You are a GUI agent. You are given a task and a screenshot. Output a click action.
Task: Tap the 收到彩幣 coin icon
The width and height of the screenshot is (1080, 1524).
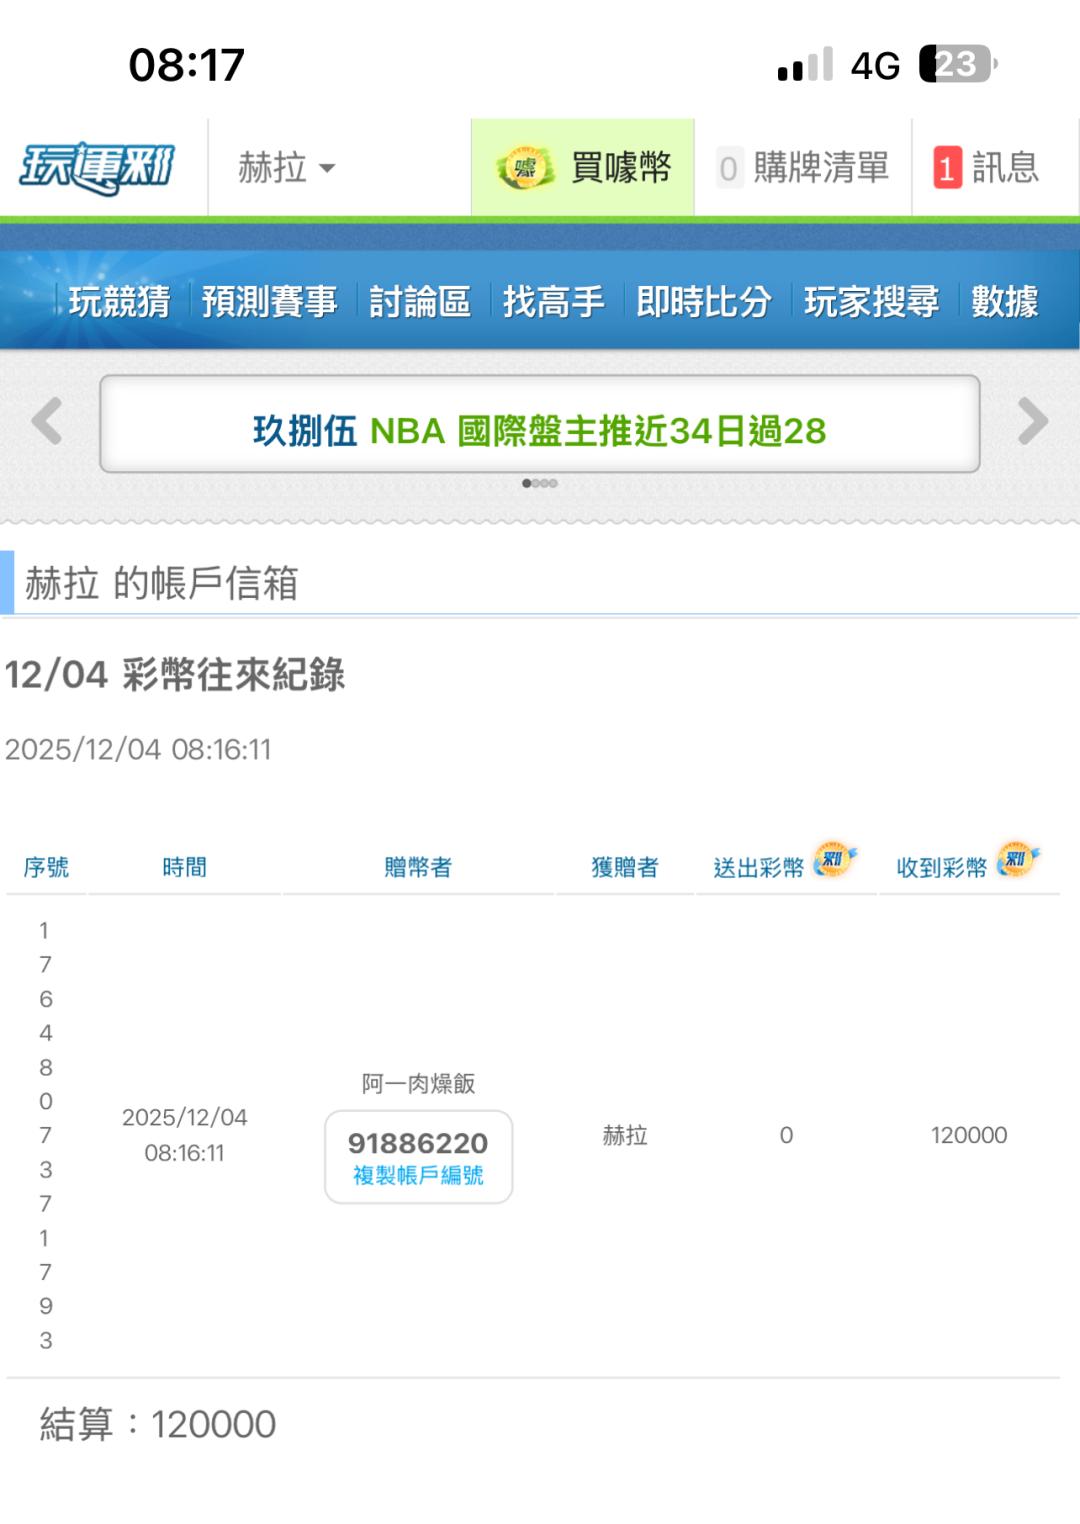(x=1017, y=860)
